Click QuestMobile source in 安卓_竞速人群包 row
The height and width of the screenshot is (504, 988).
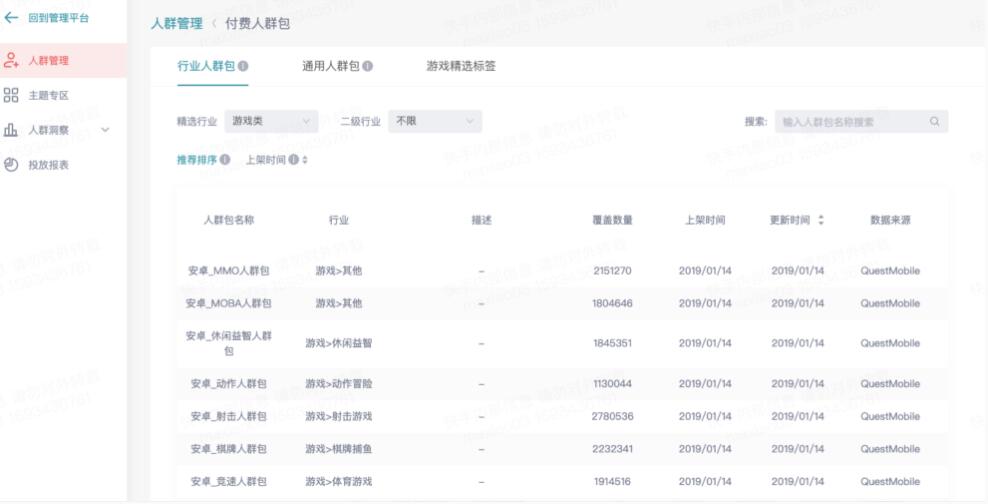click(890, 481)
